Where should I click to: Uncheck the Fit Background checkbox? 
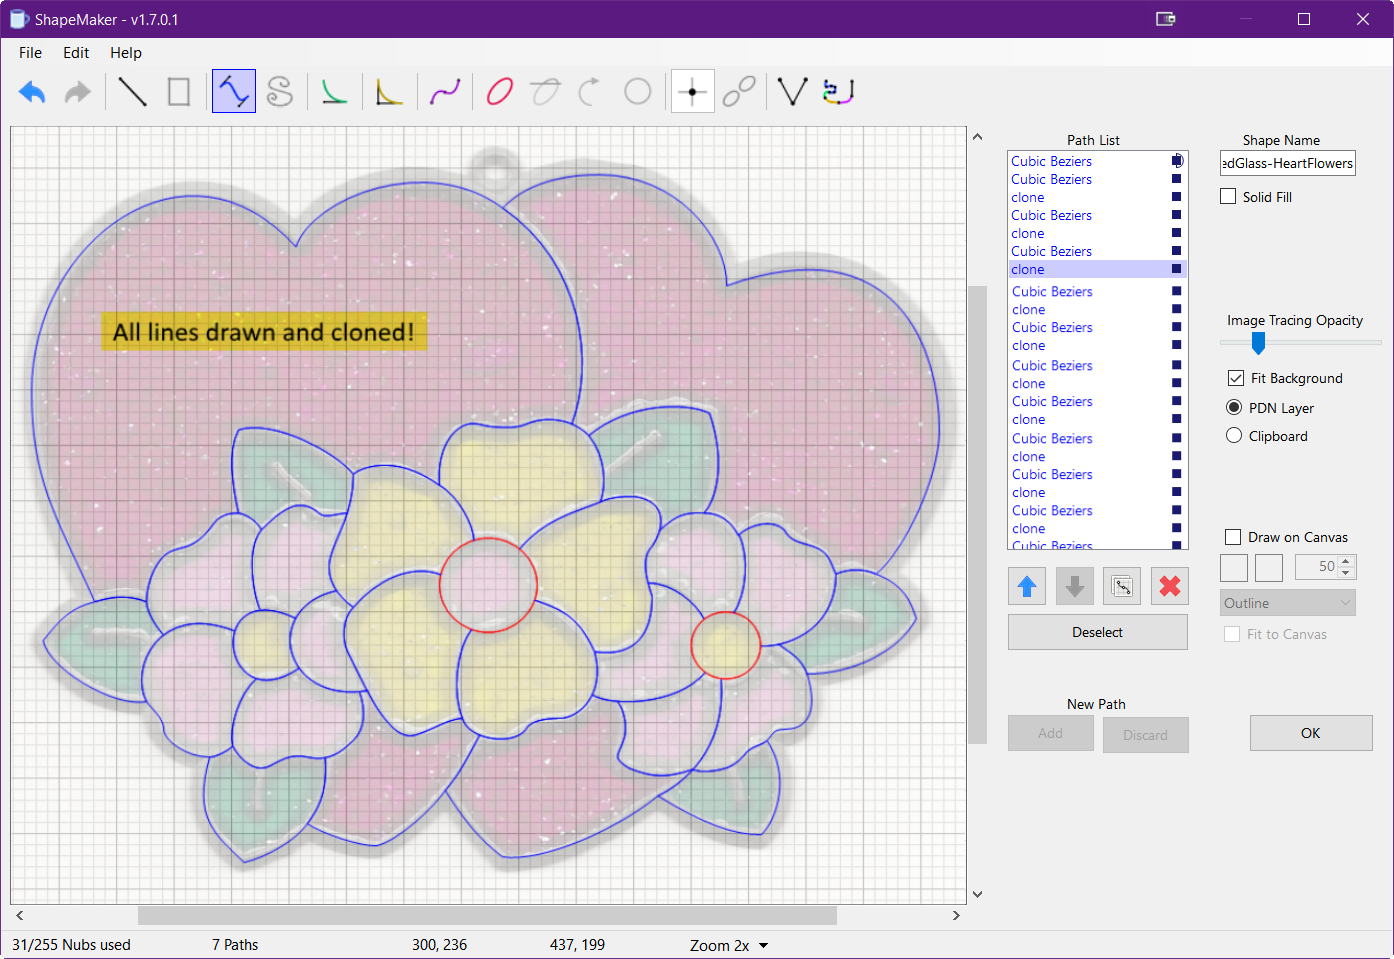[1236, 378]
